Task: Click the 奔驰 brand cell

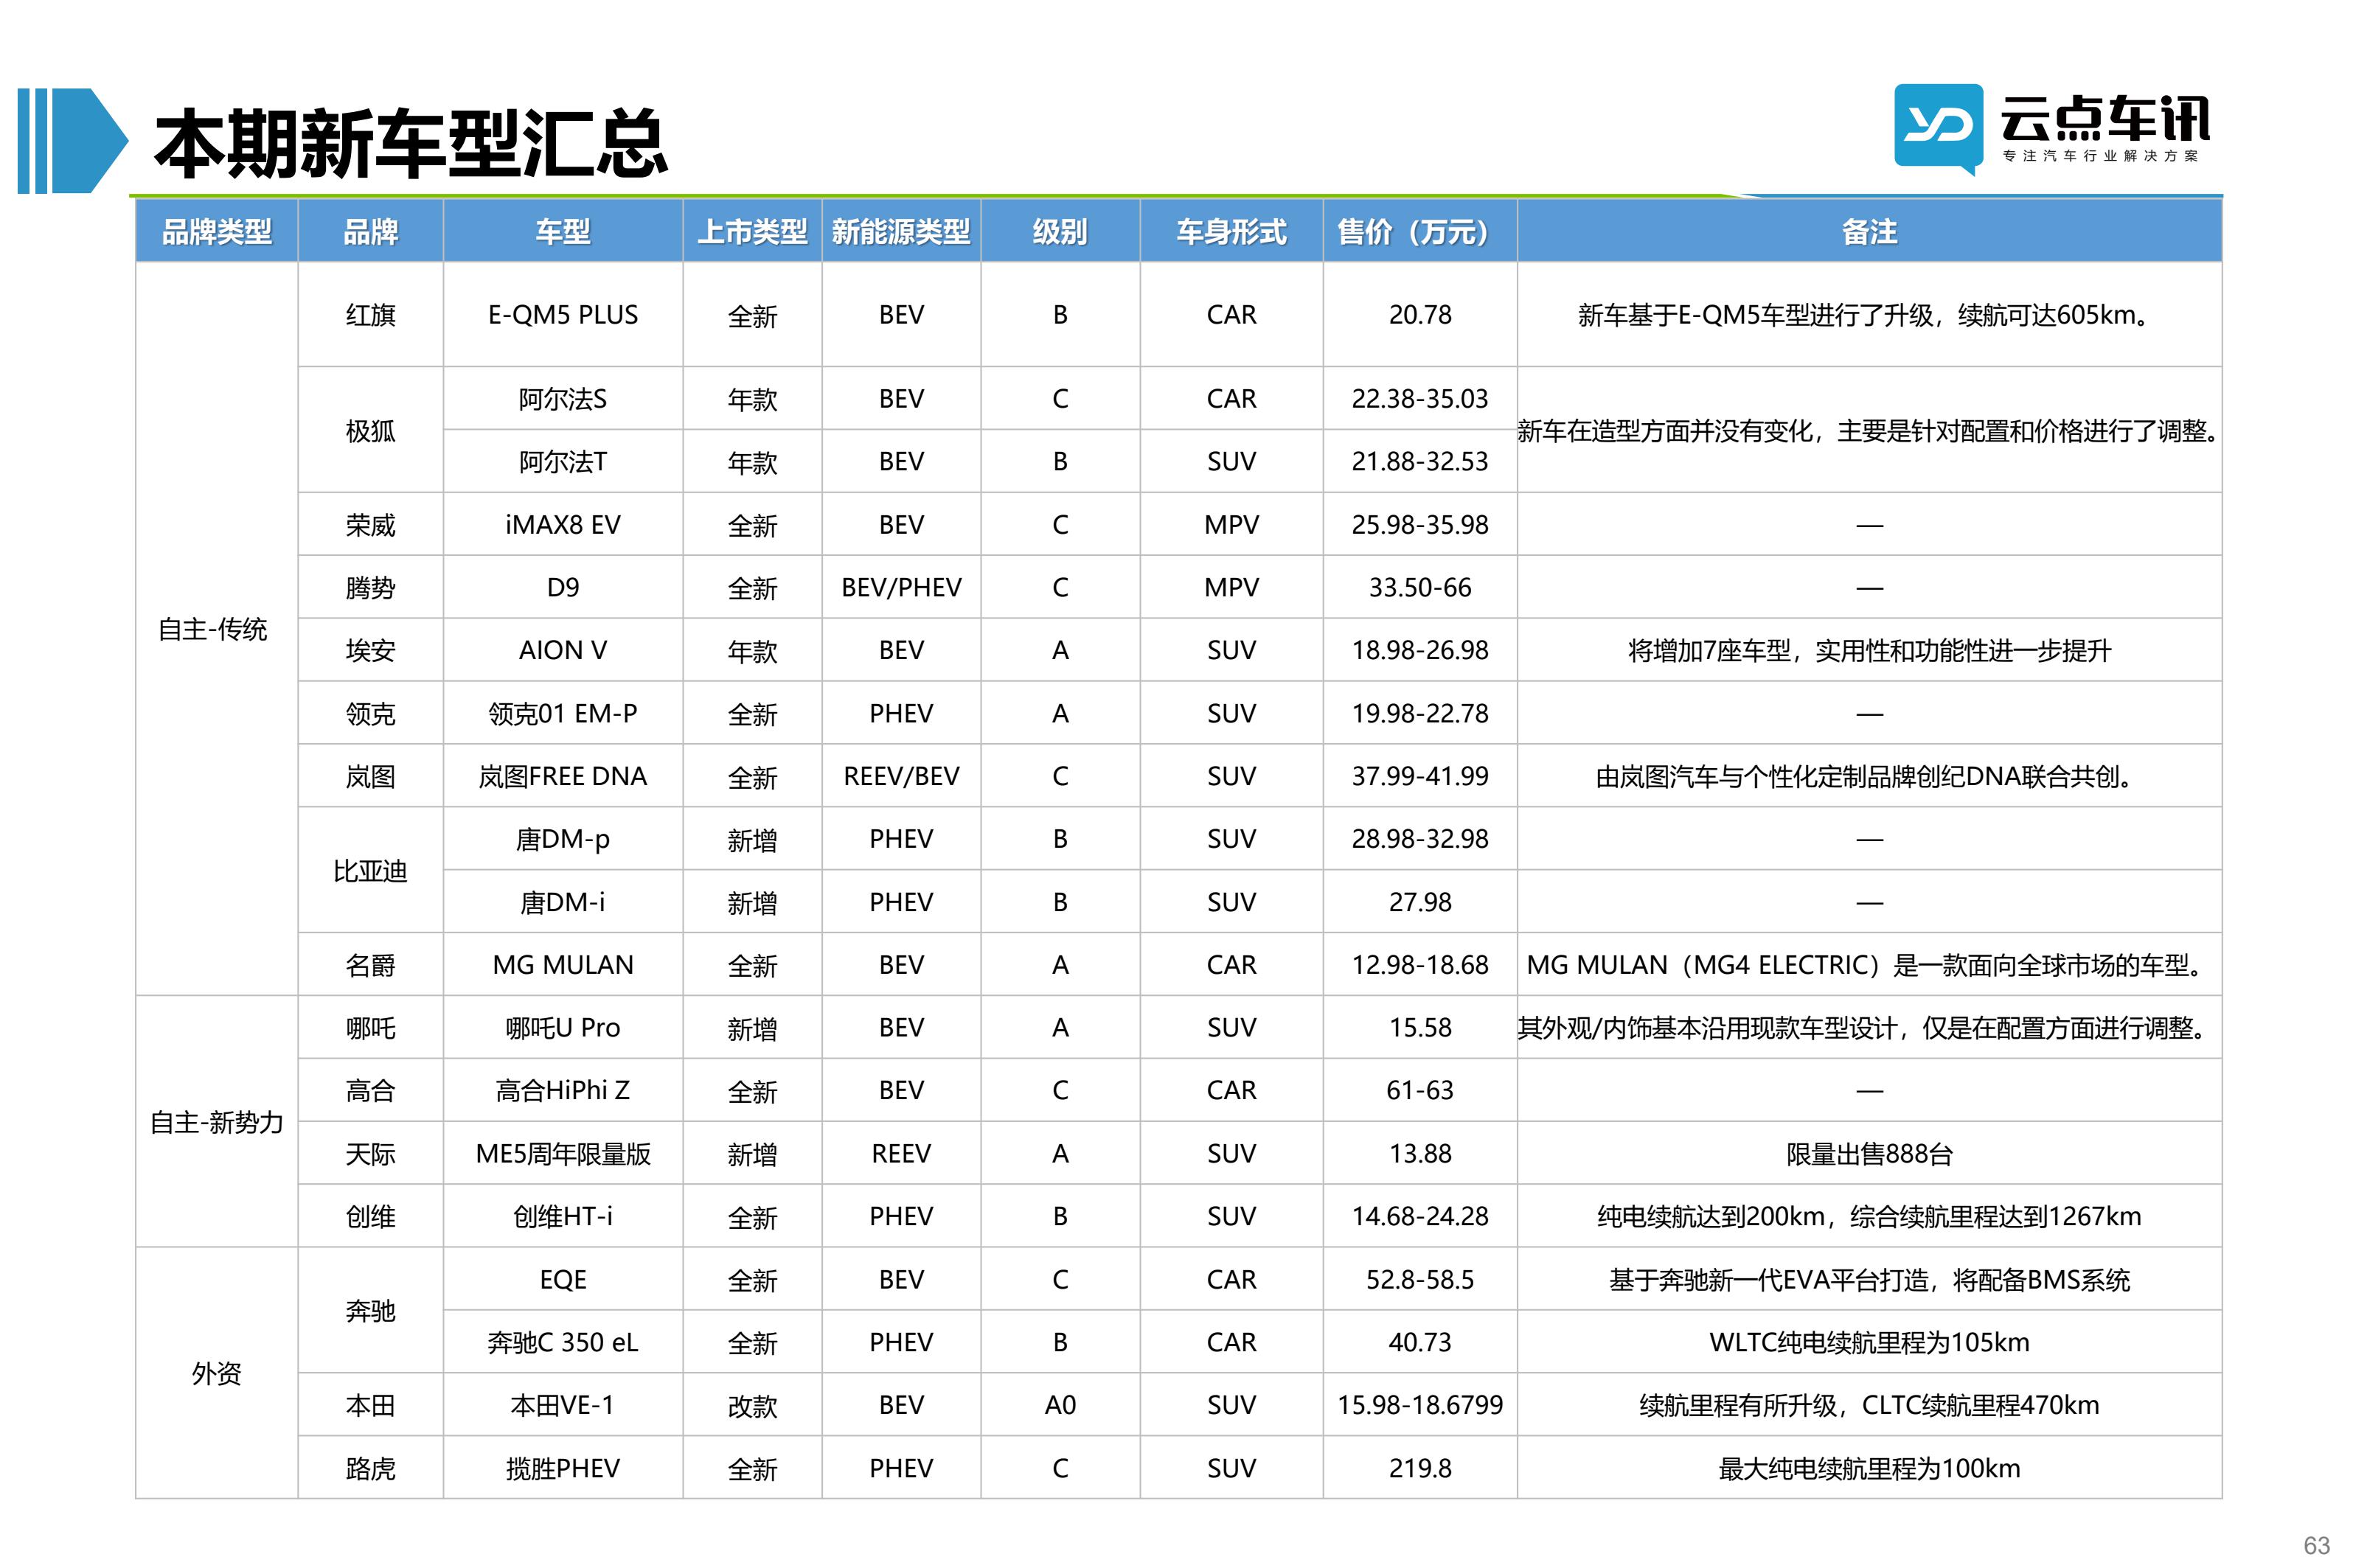Action: point(370,1310)
